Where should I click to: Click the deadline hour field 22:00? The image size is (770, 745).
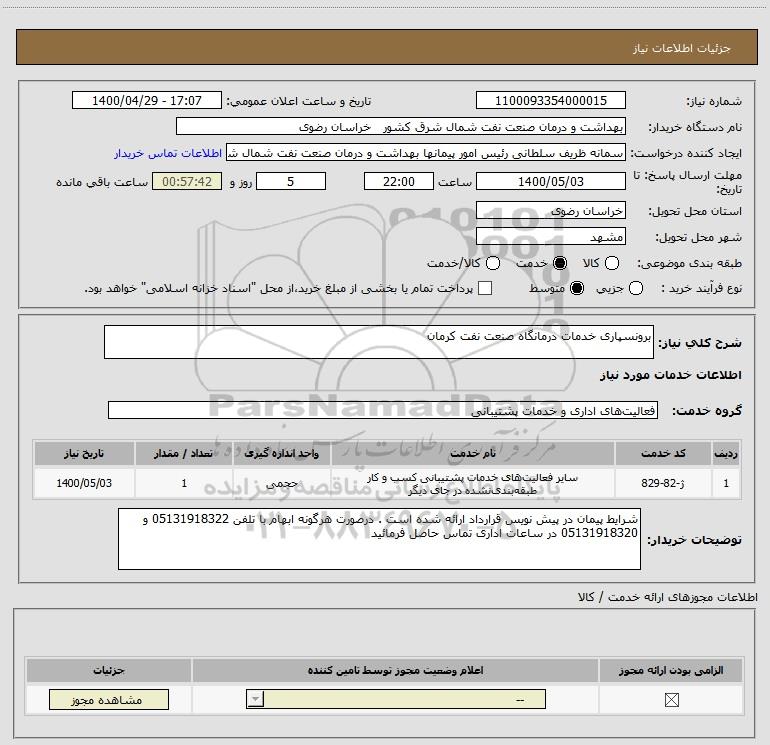click(x=399, y=181)
